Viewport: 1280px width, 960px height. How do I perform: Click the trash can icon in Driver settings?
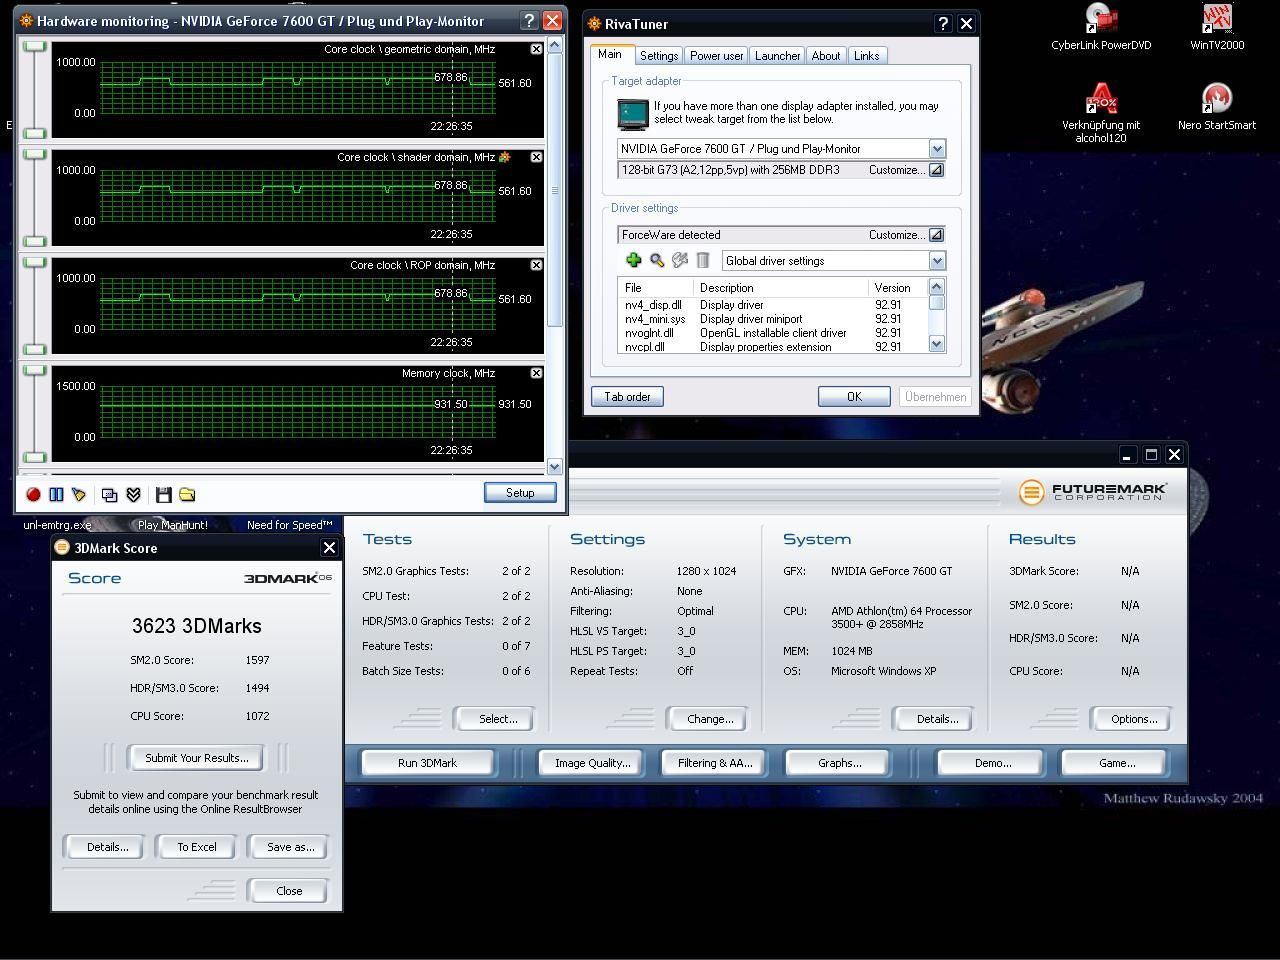pyautogui.click(x=703, y=260)
